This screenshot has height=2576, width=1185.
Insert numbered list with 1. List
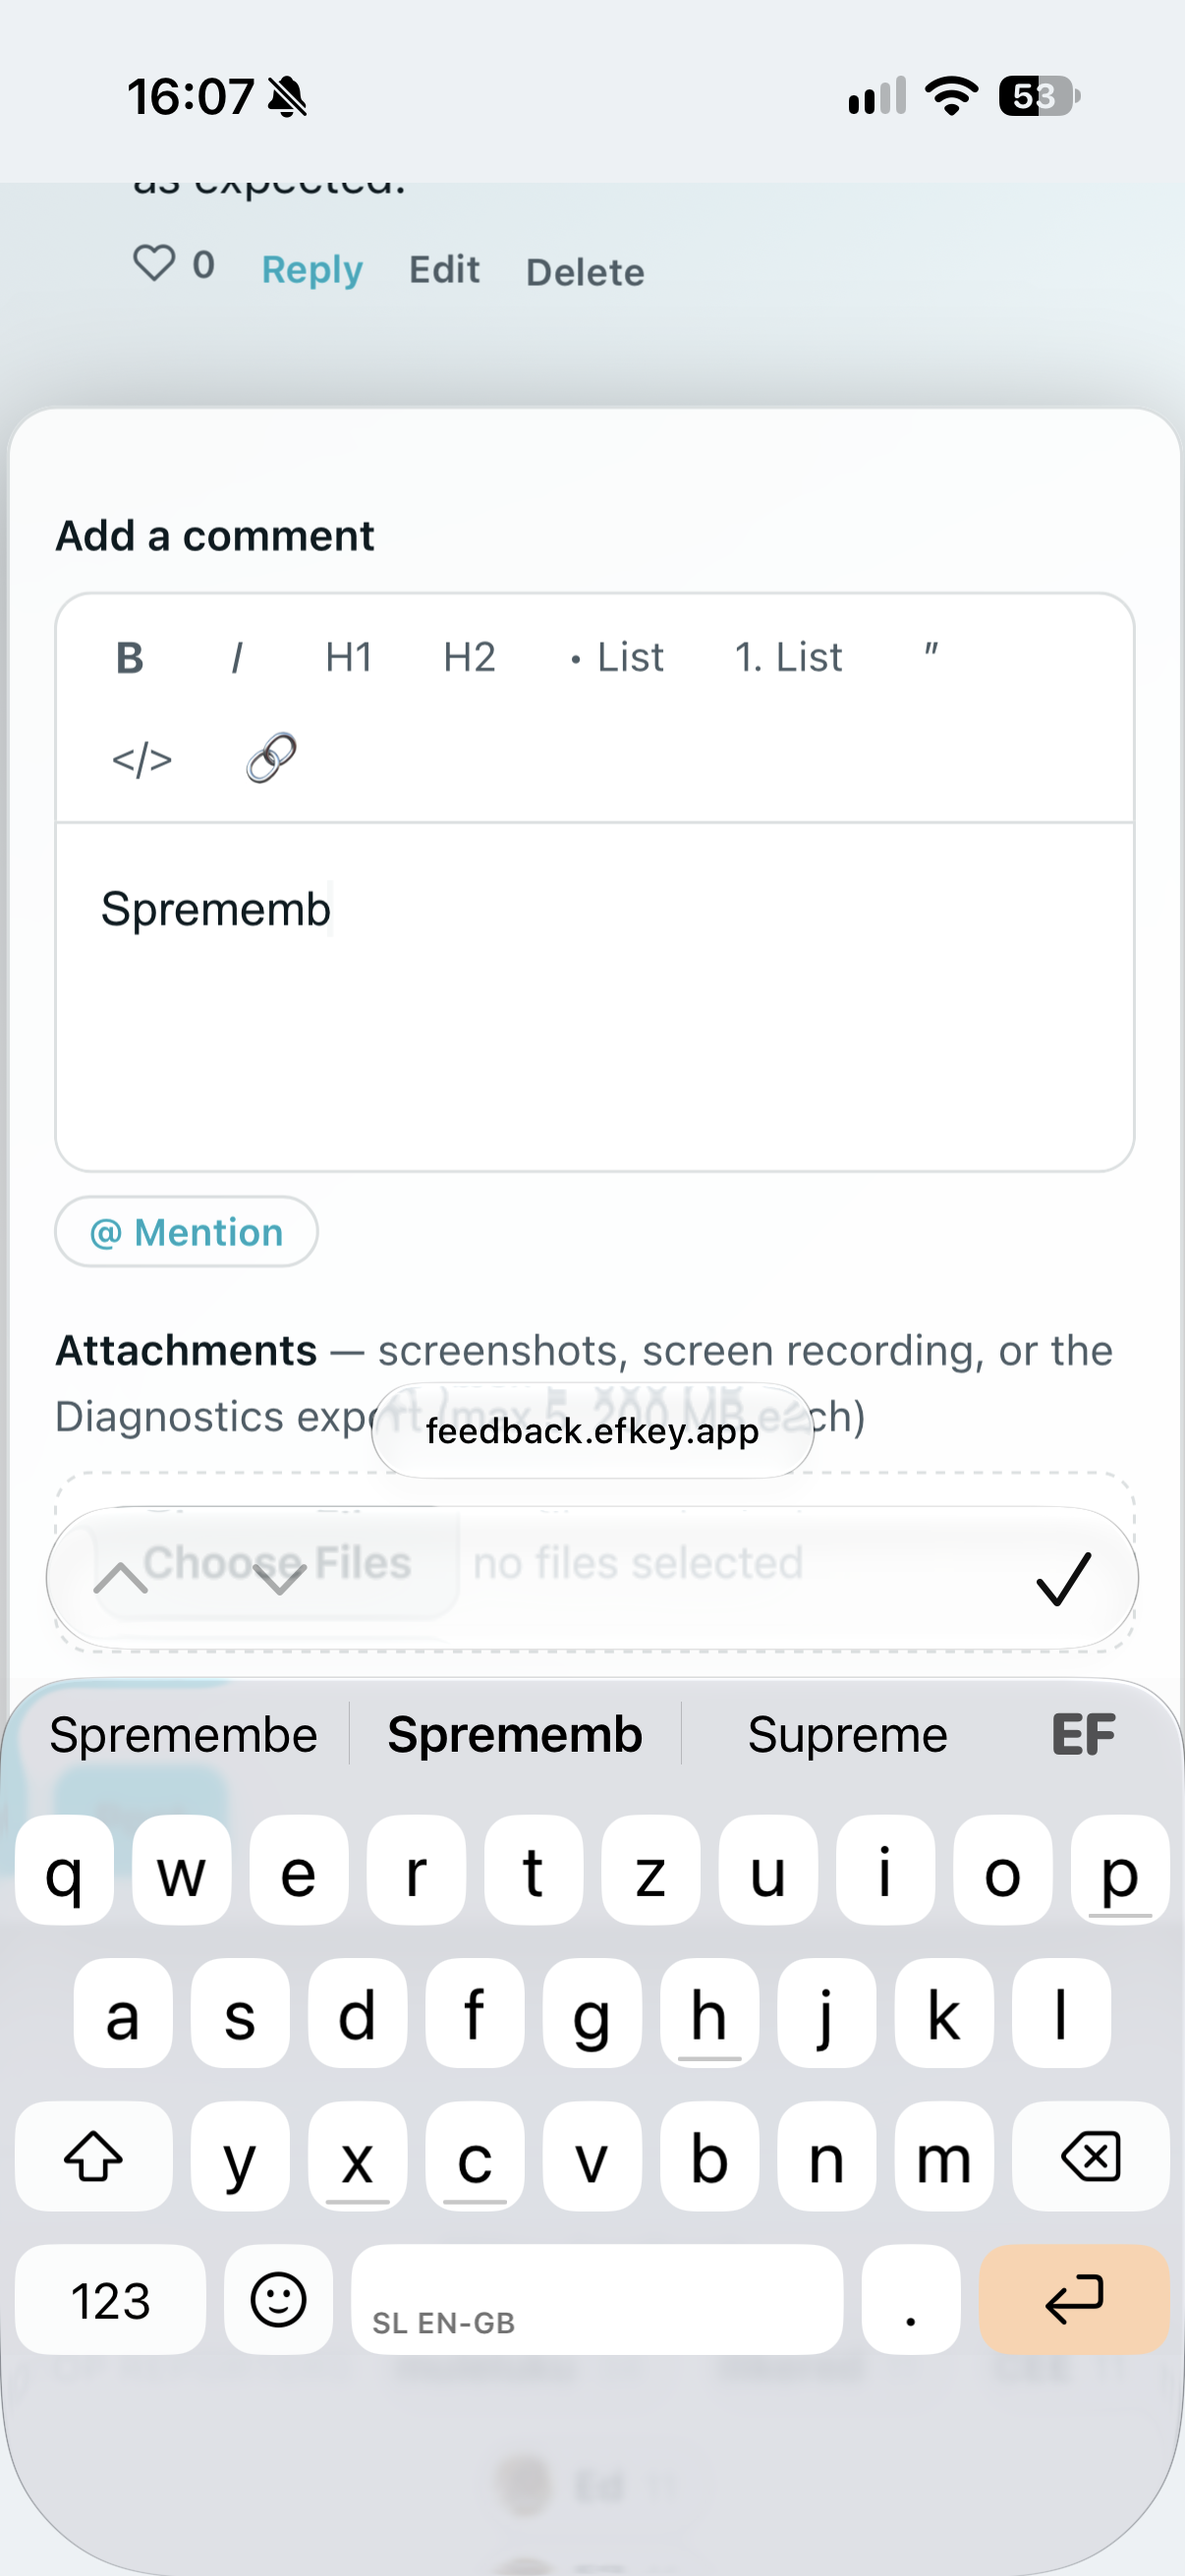click(788, 658)
